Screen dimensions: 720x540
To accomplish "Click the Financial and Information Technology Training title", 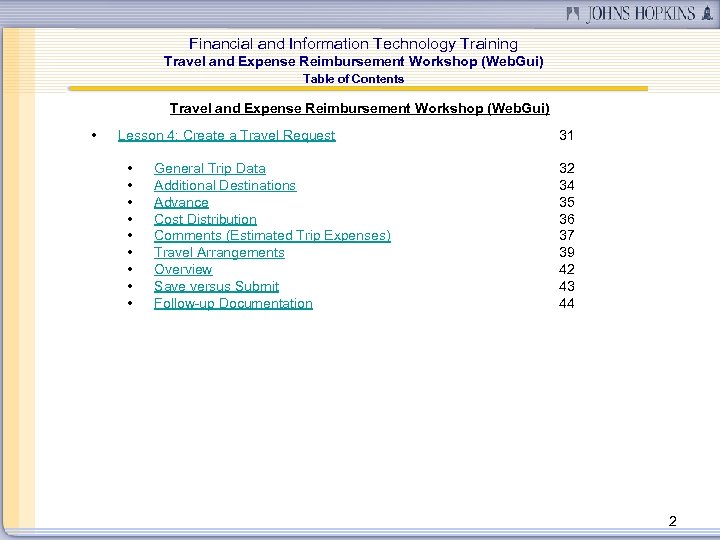I will point(353,44).
